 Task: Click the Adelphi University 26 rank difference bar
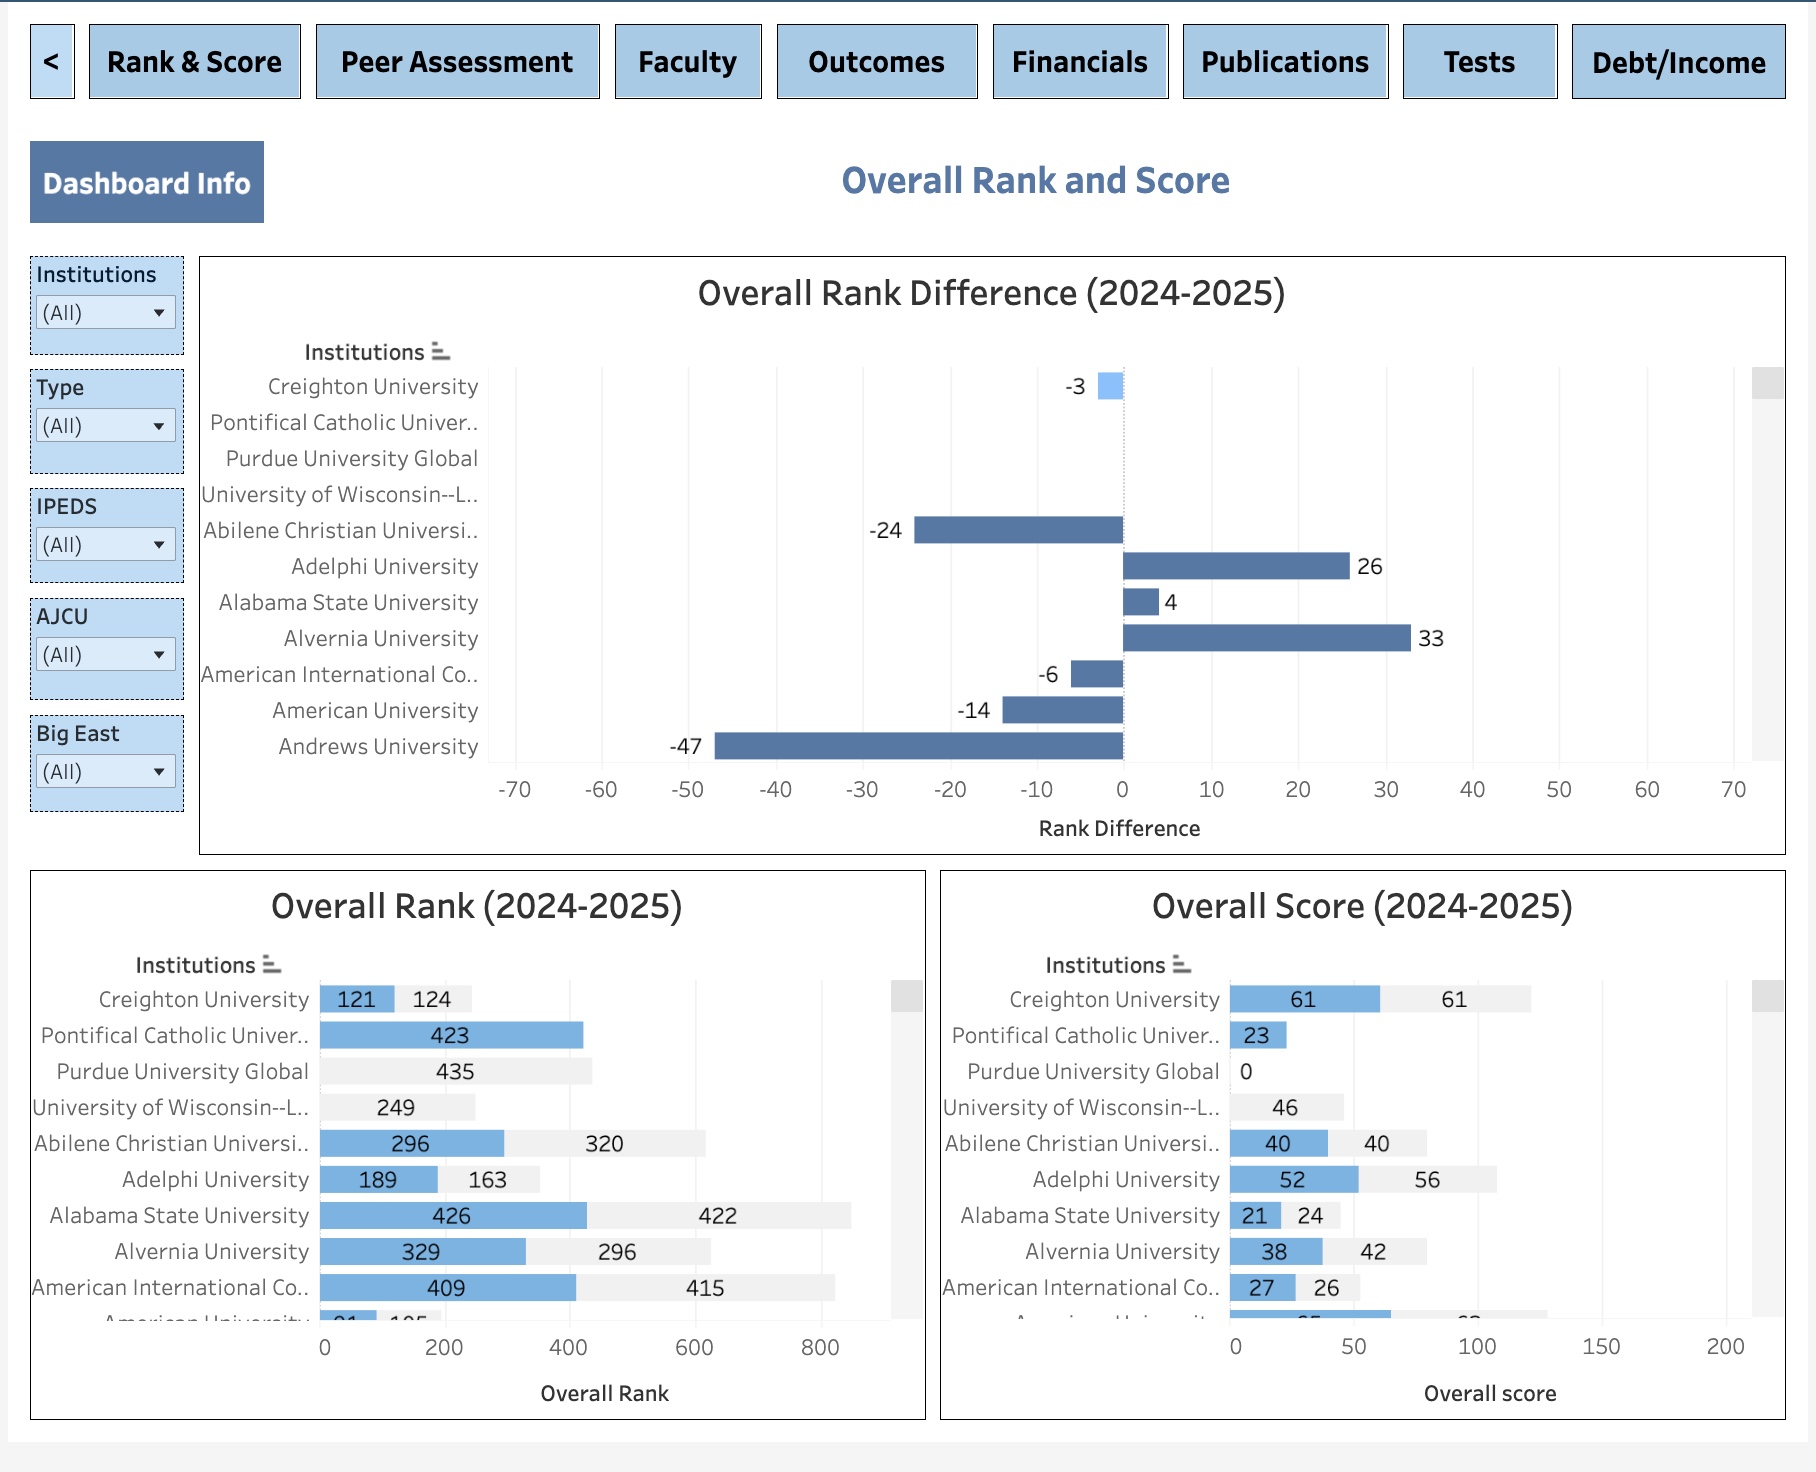[1236, 566]
